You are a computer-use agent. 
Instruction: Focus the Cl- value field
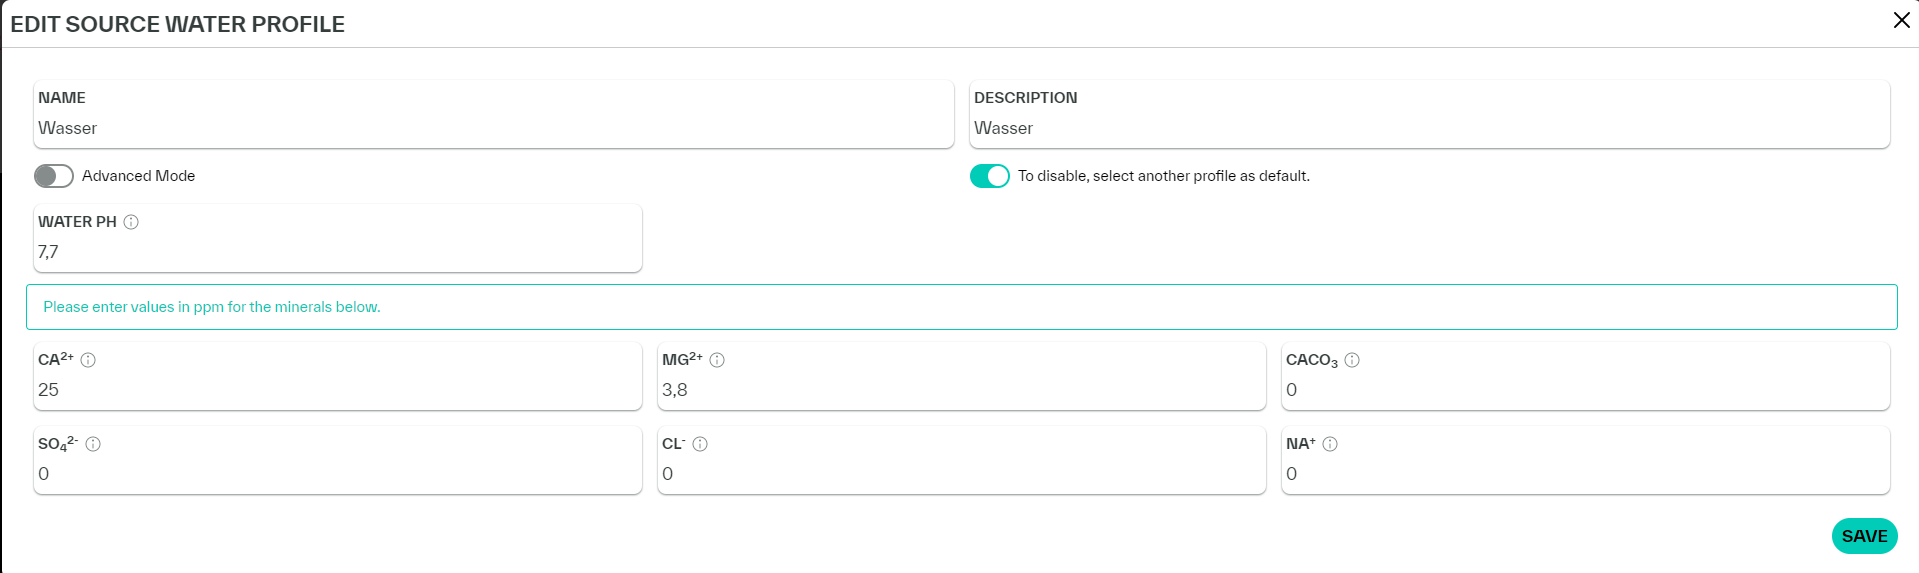960,475
